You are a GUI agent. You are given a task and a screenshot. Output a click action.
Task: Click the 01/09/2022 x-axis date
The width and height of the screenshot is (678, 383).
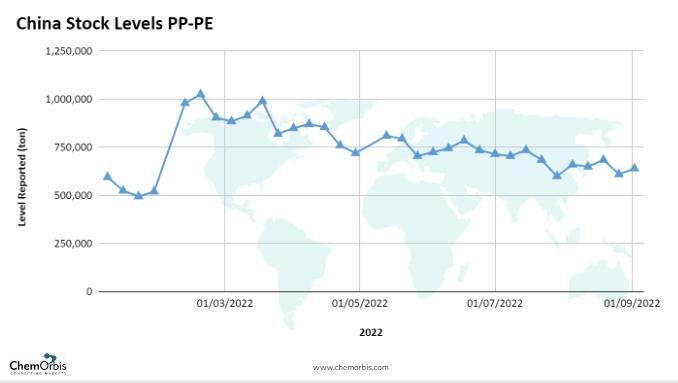[x=632, y=303]
